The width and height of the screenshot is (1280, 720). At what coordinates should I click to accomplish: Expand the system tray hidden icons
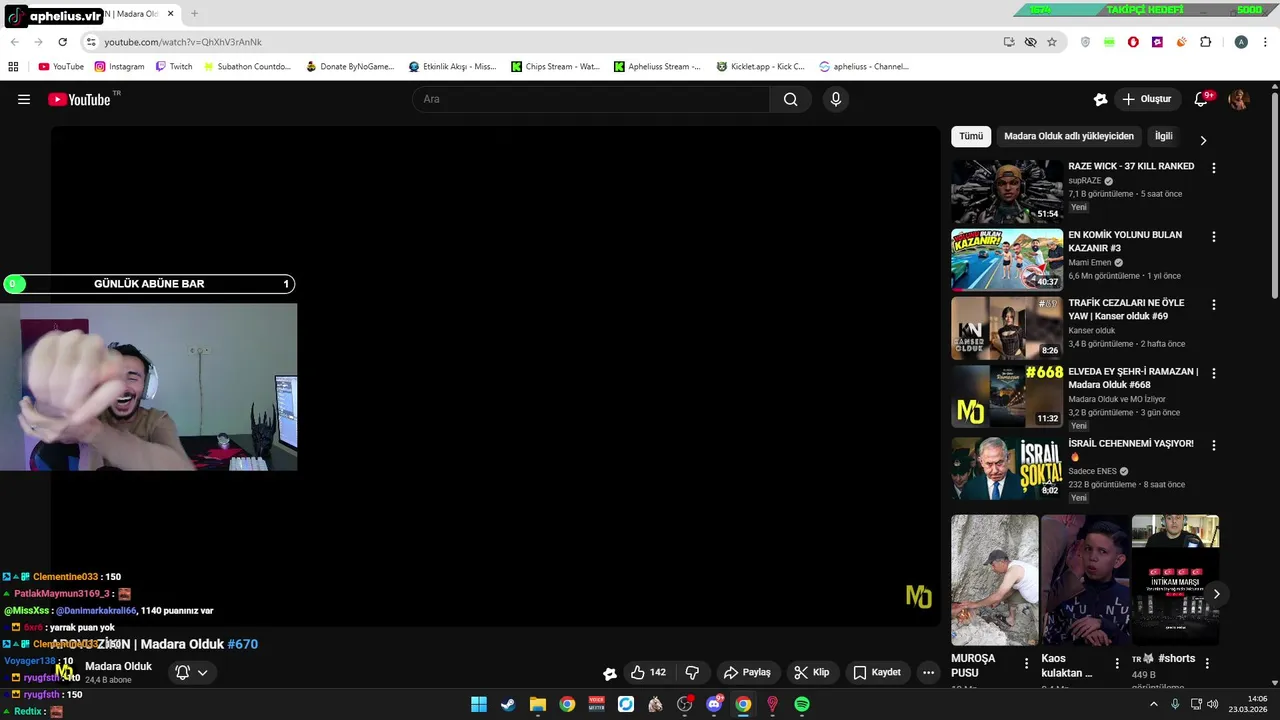click(1153, 704)
